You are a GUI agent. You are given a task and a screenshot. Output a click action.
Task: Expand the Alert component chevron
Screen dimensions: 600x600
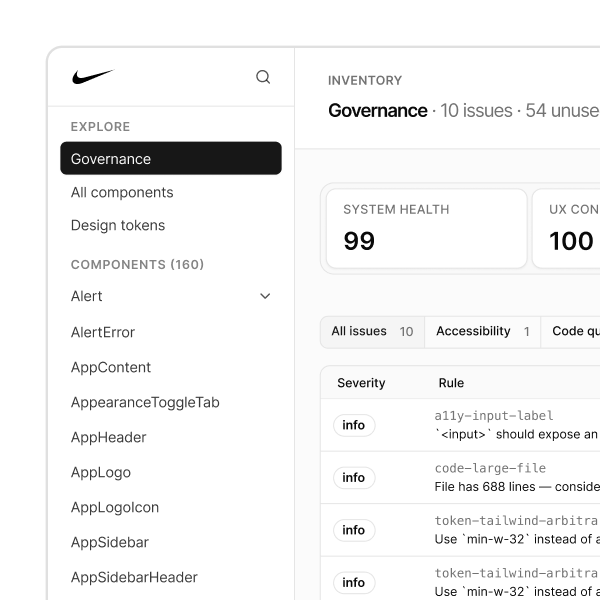point(265,296)
